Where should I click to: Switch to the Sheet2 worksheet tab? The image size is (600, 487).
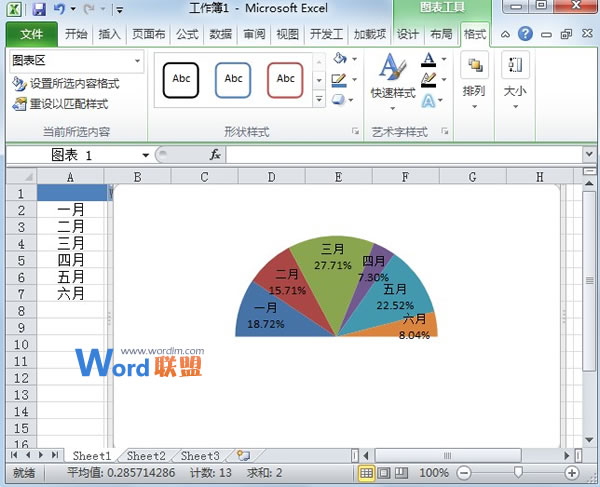point(146,456)
